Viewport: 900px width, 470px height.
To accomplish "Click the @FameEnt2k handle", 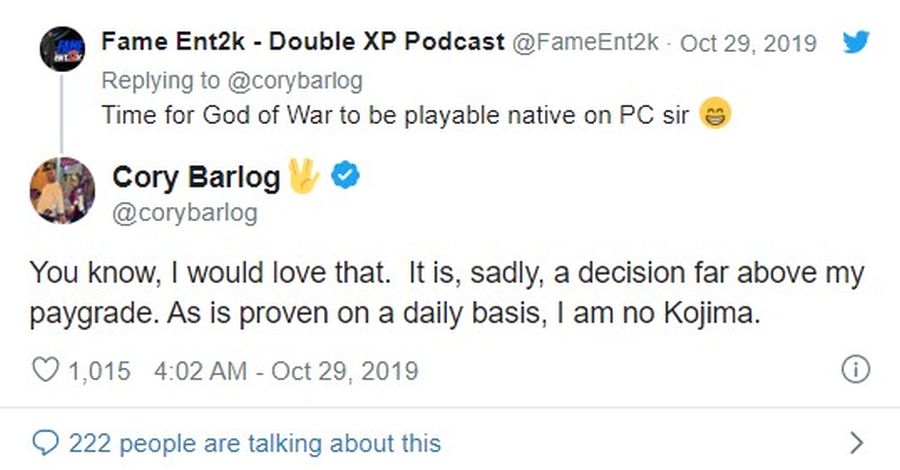I will (585, 43).
